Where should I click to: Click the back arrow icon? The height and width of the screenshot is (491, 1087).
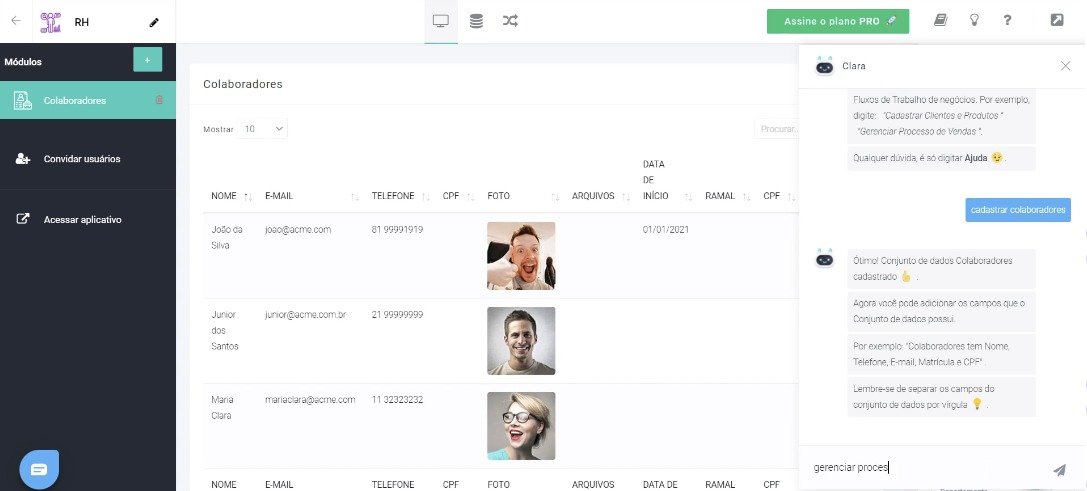tap(16, 21)
